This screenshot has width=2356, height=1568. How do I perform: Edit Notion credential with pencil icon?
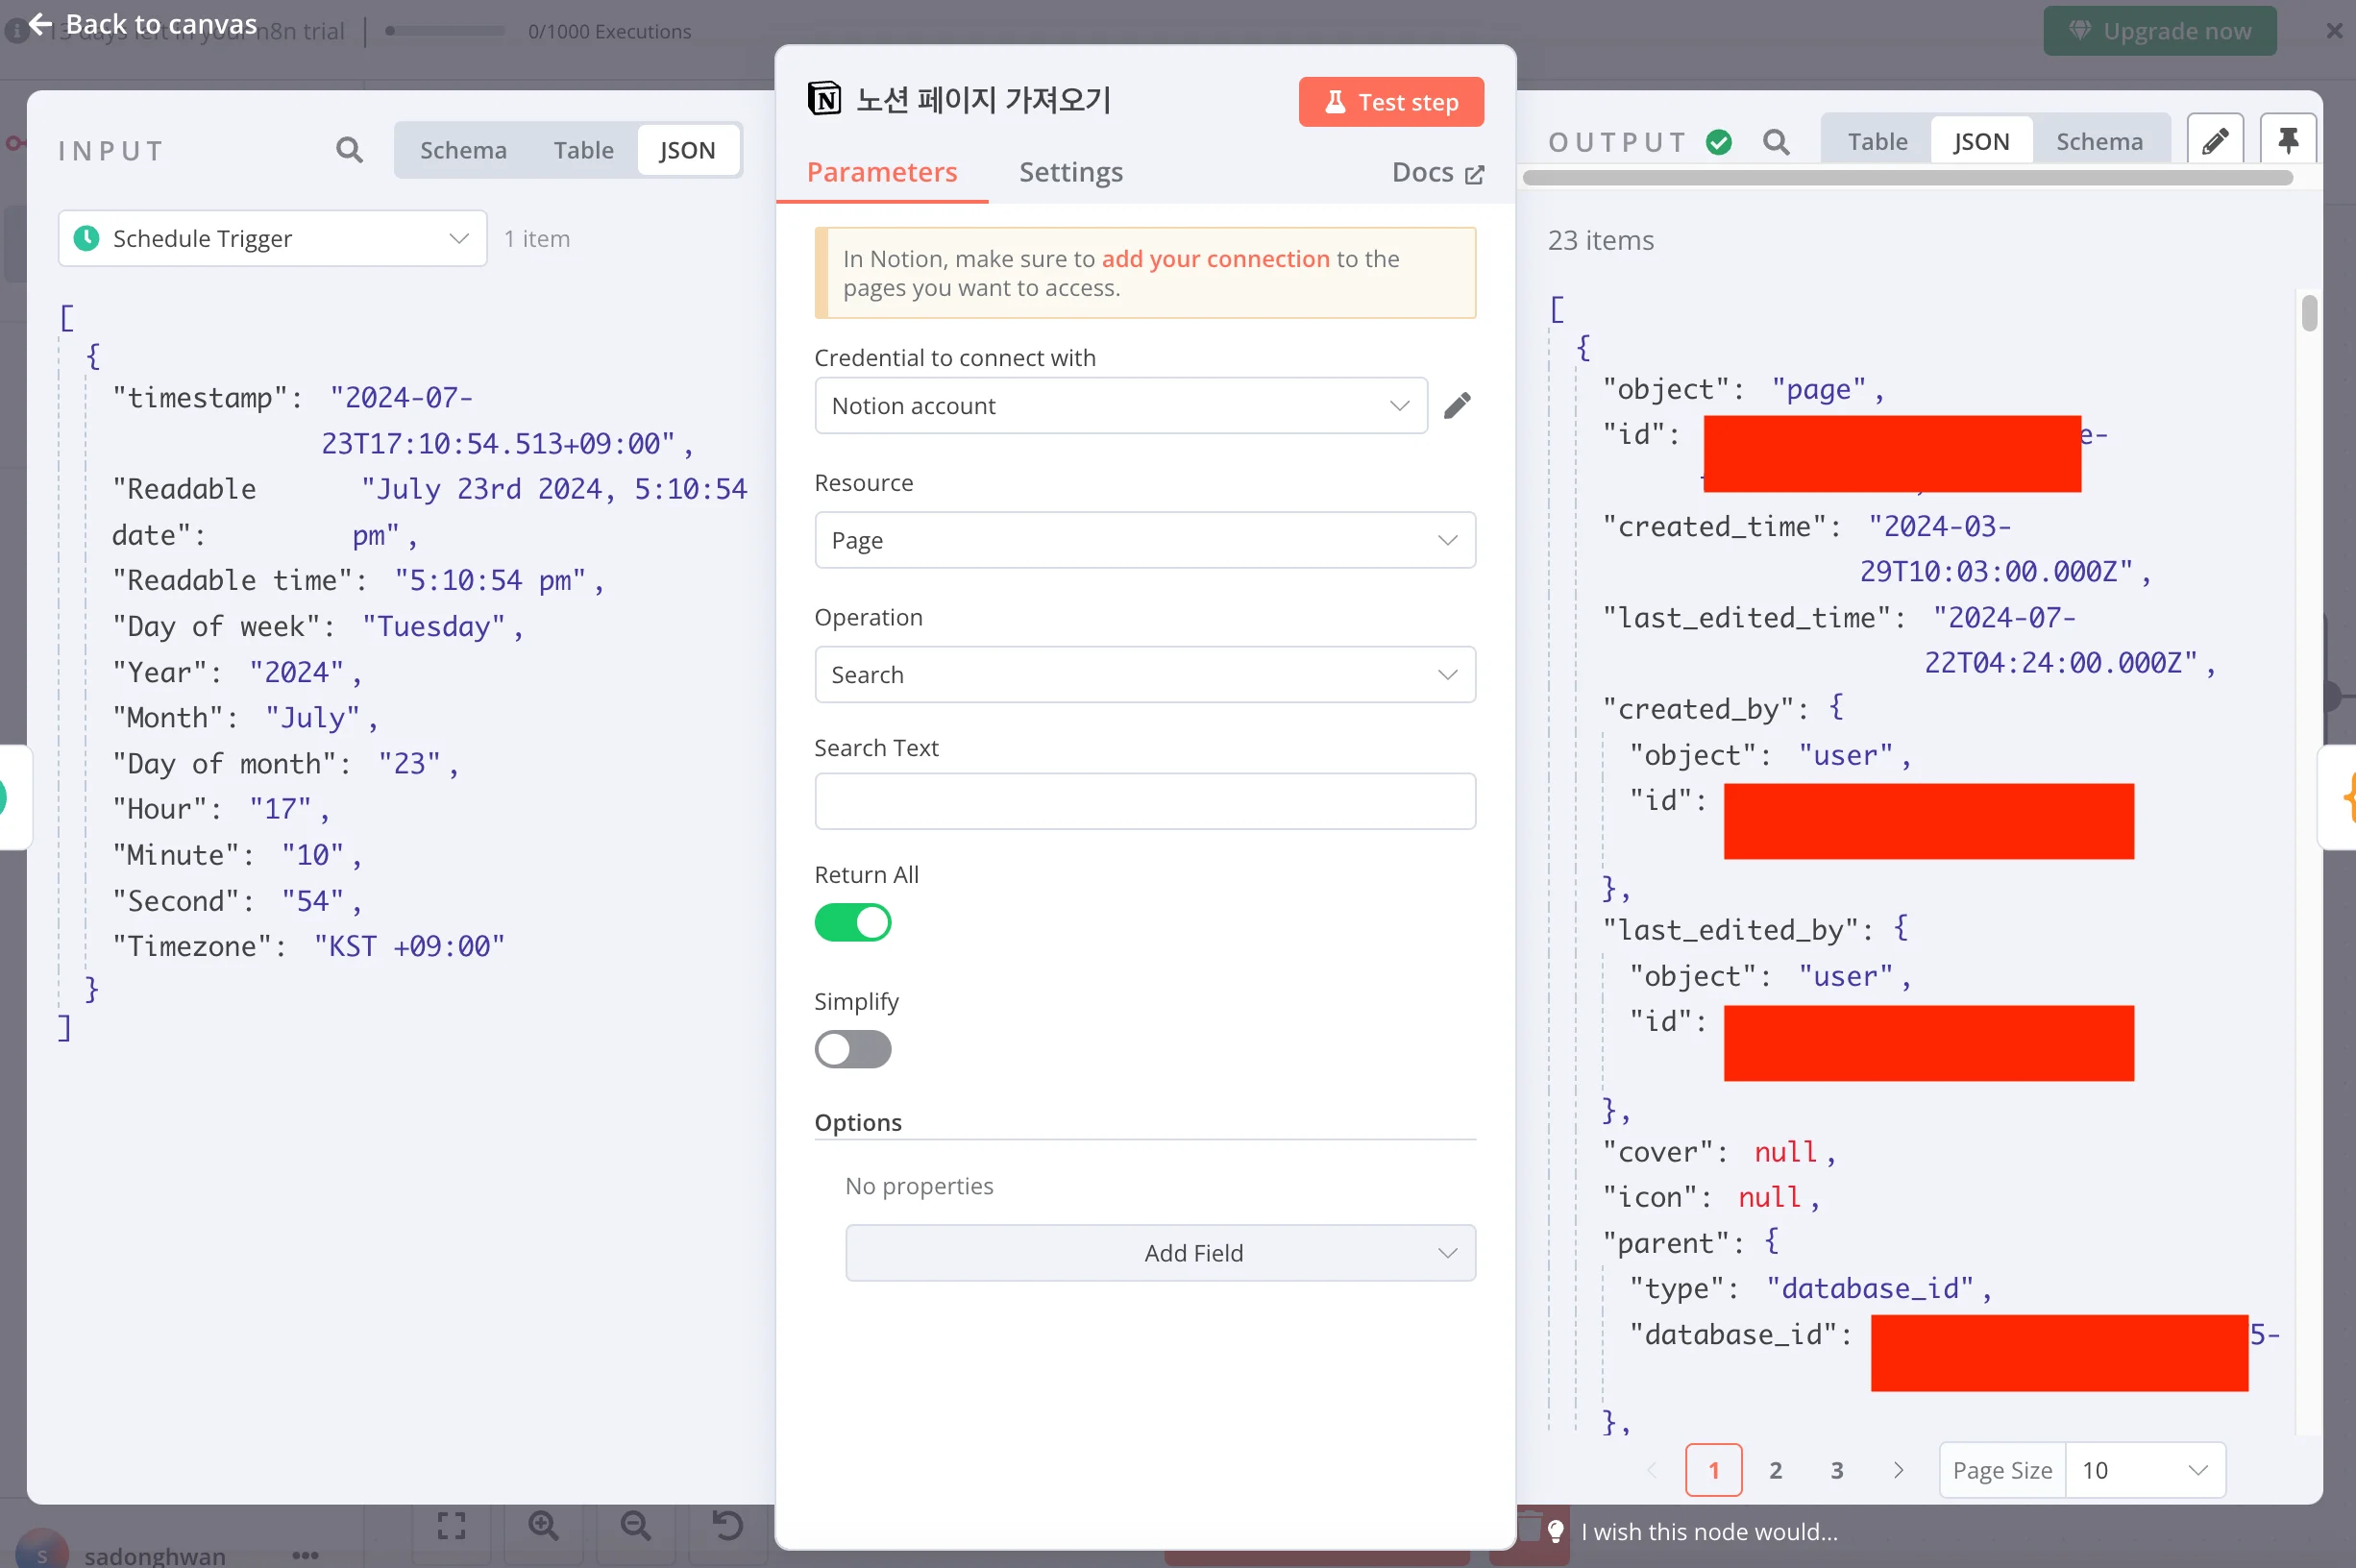[x=1457, y=405]
